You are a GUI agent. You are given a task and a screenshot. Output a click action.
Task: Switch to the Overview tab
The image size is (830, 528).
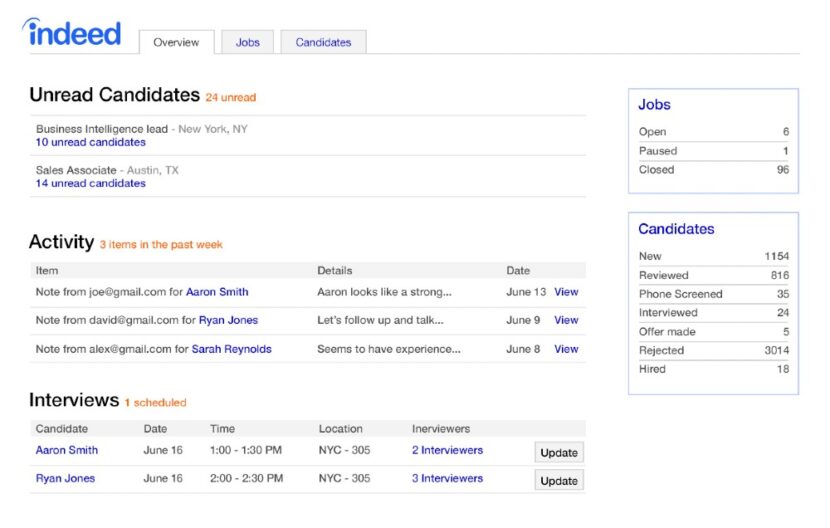click(x=176, y=42)
